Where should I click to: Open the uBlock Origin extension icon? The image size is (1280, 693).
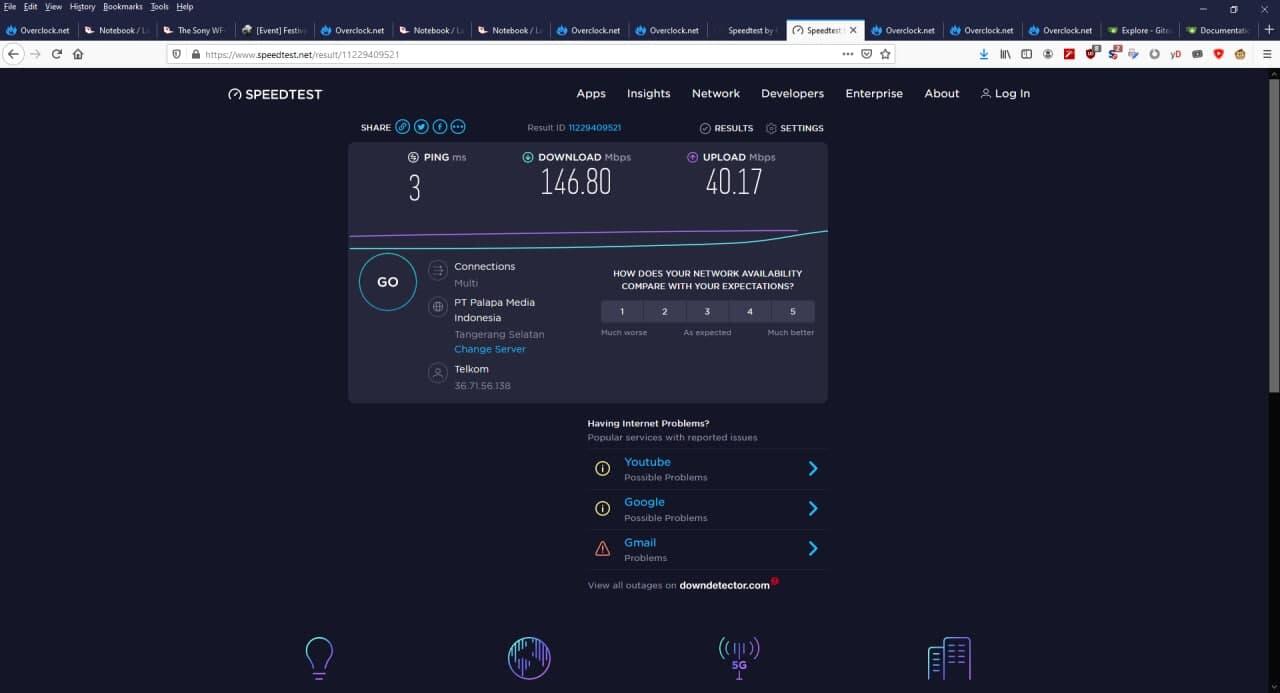(1090, 54)
